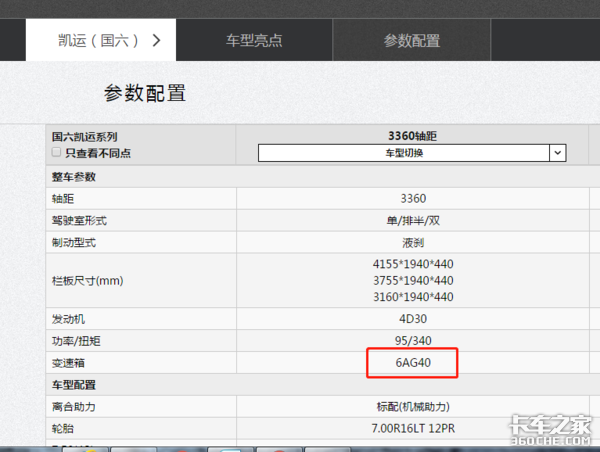Select the 7.00R16LT 12PR tire value
600x452 pixels.
pos(412,429)
